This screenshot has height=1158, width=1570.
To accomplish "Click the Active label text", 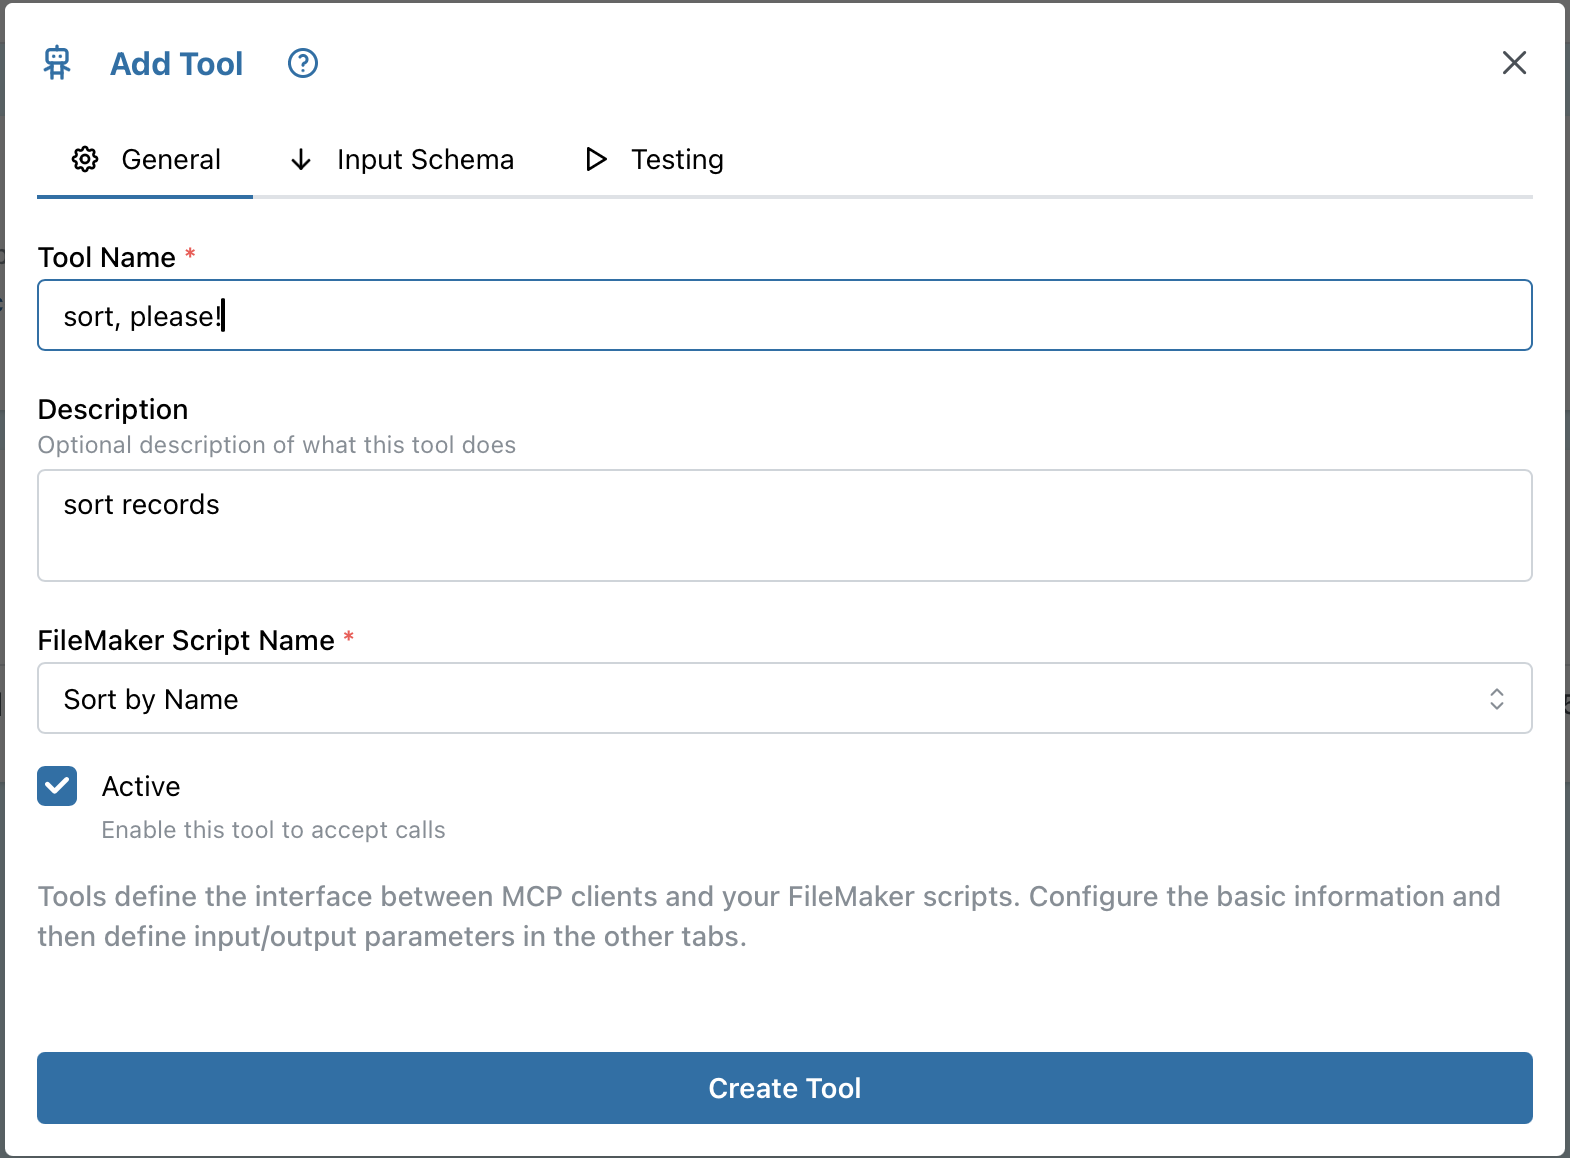I will pyautogui.click(x=141, y=787).
